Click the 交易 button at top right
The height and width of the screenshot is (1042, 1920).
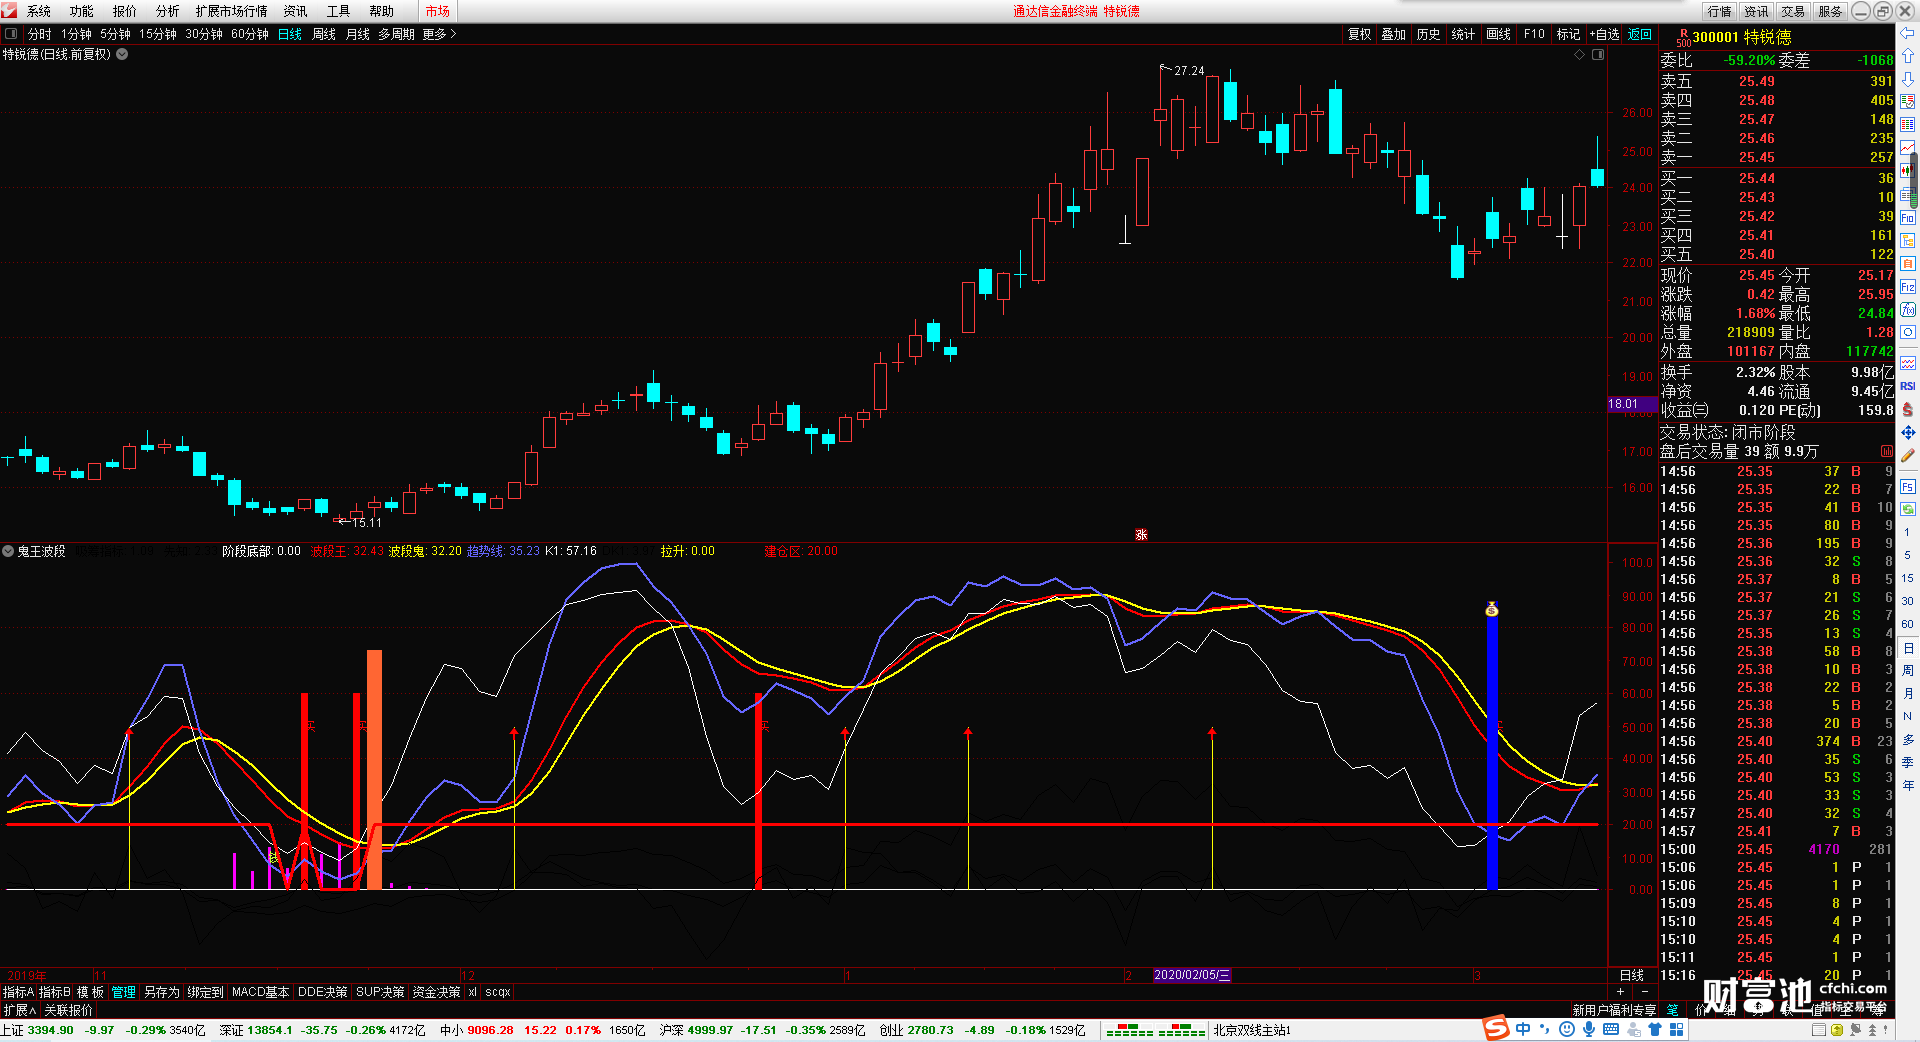click(x=1793, y=11)
